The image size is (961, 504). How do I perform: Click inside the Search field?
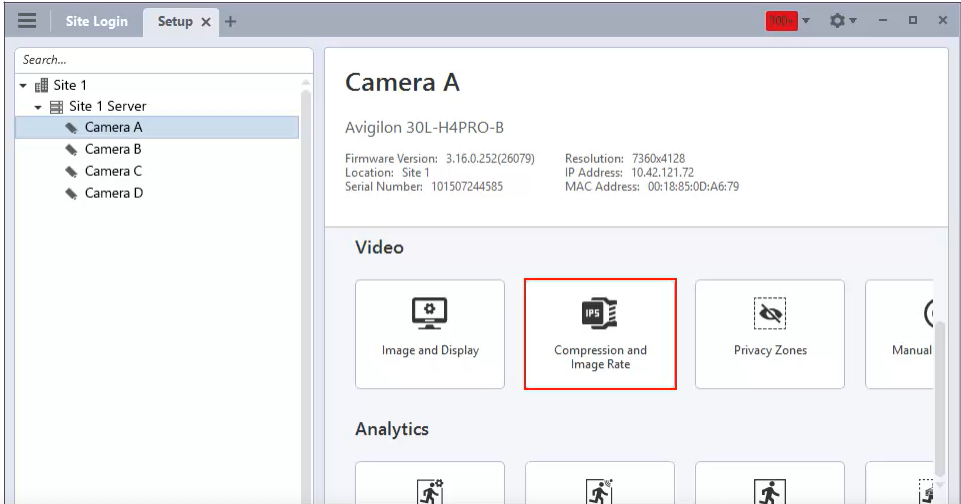pyautogui.click(x=164, y=60)
